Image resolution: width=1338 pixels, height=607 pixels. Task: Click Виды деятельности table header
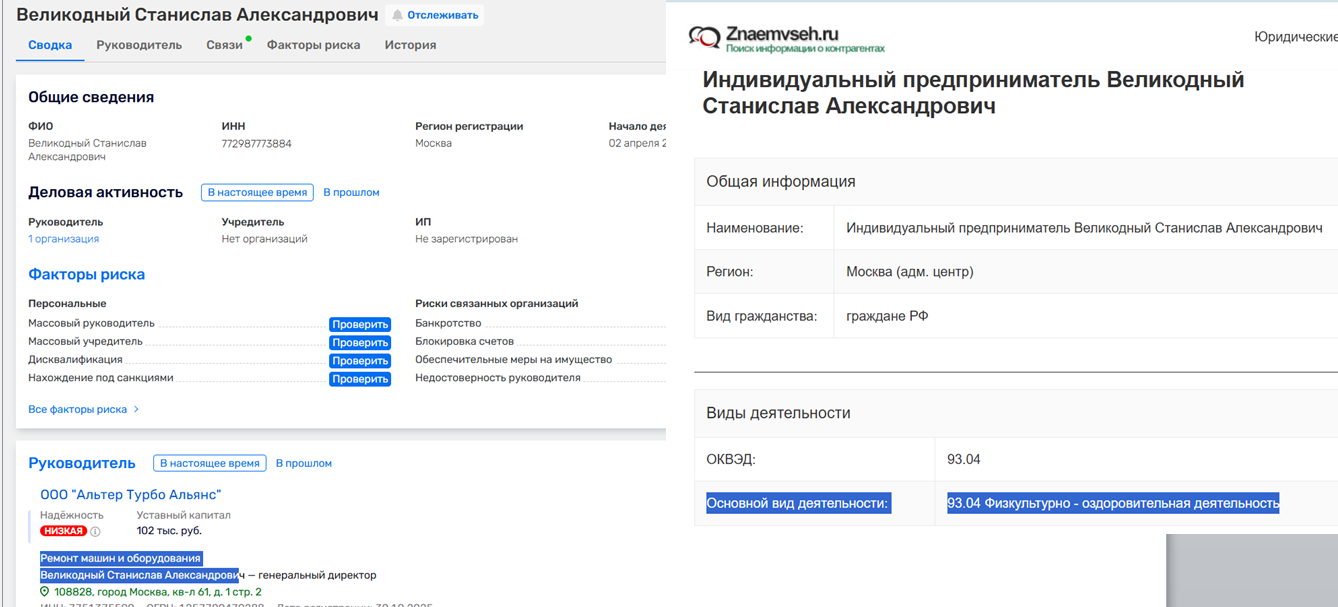(x=1016, y=413)
